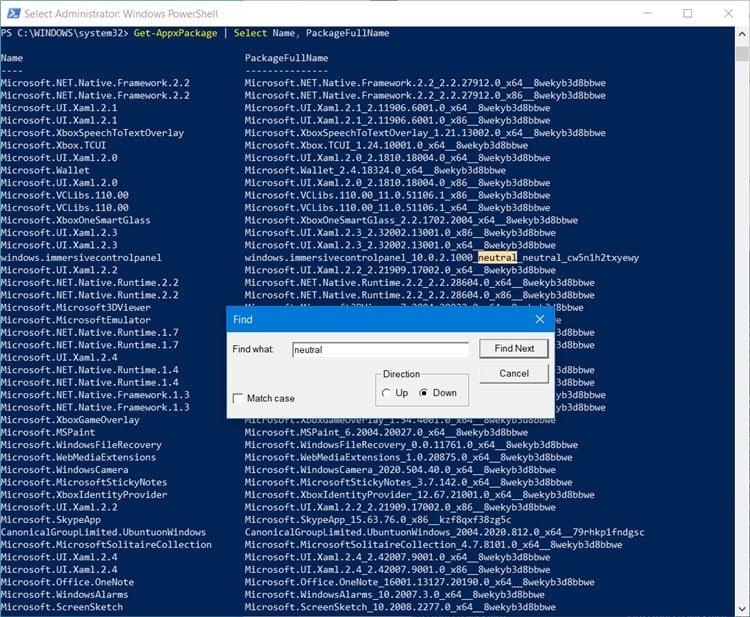The width and height of the screenshot is (750, 617).
Task: Click 'Microsoft.WindowsAlarms' name entry
Action: pos(64,595)
